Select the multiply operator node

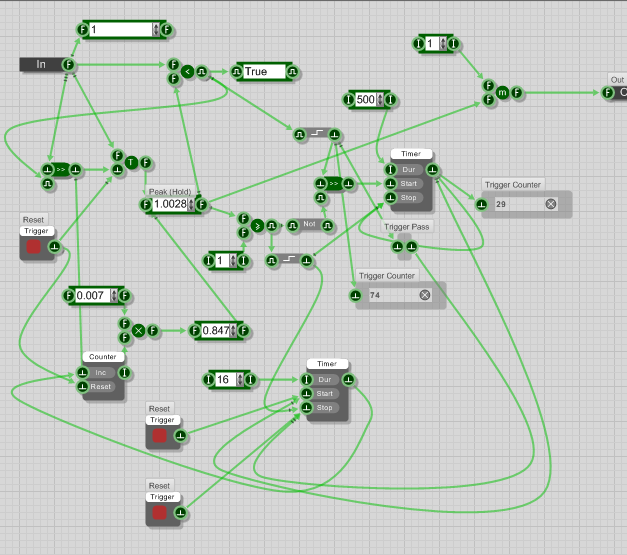point(139,330)
